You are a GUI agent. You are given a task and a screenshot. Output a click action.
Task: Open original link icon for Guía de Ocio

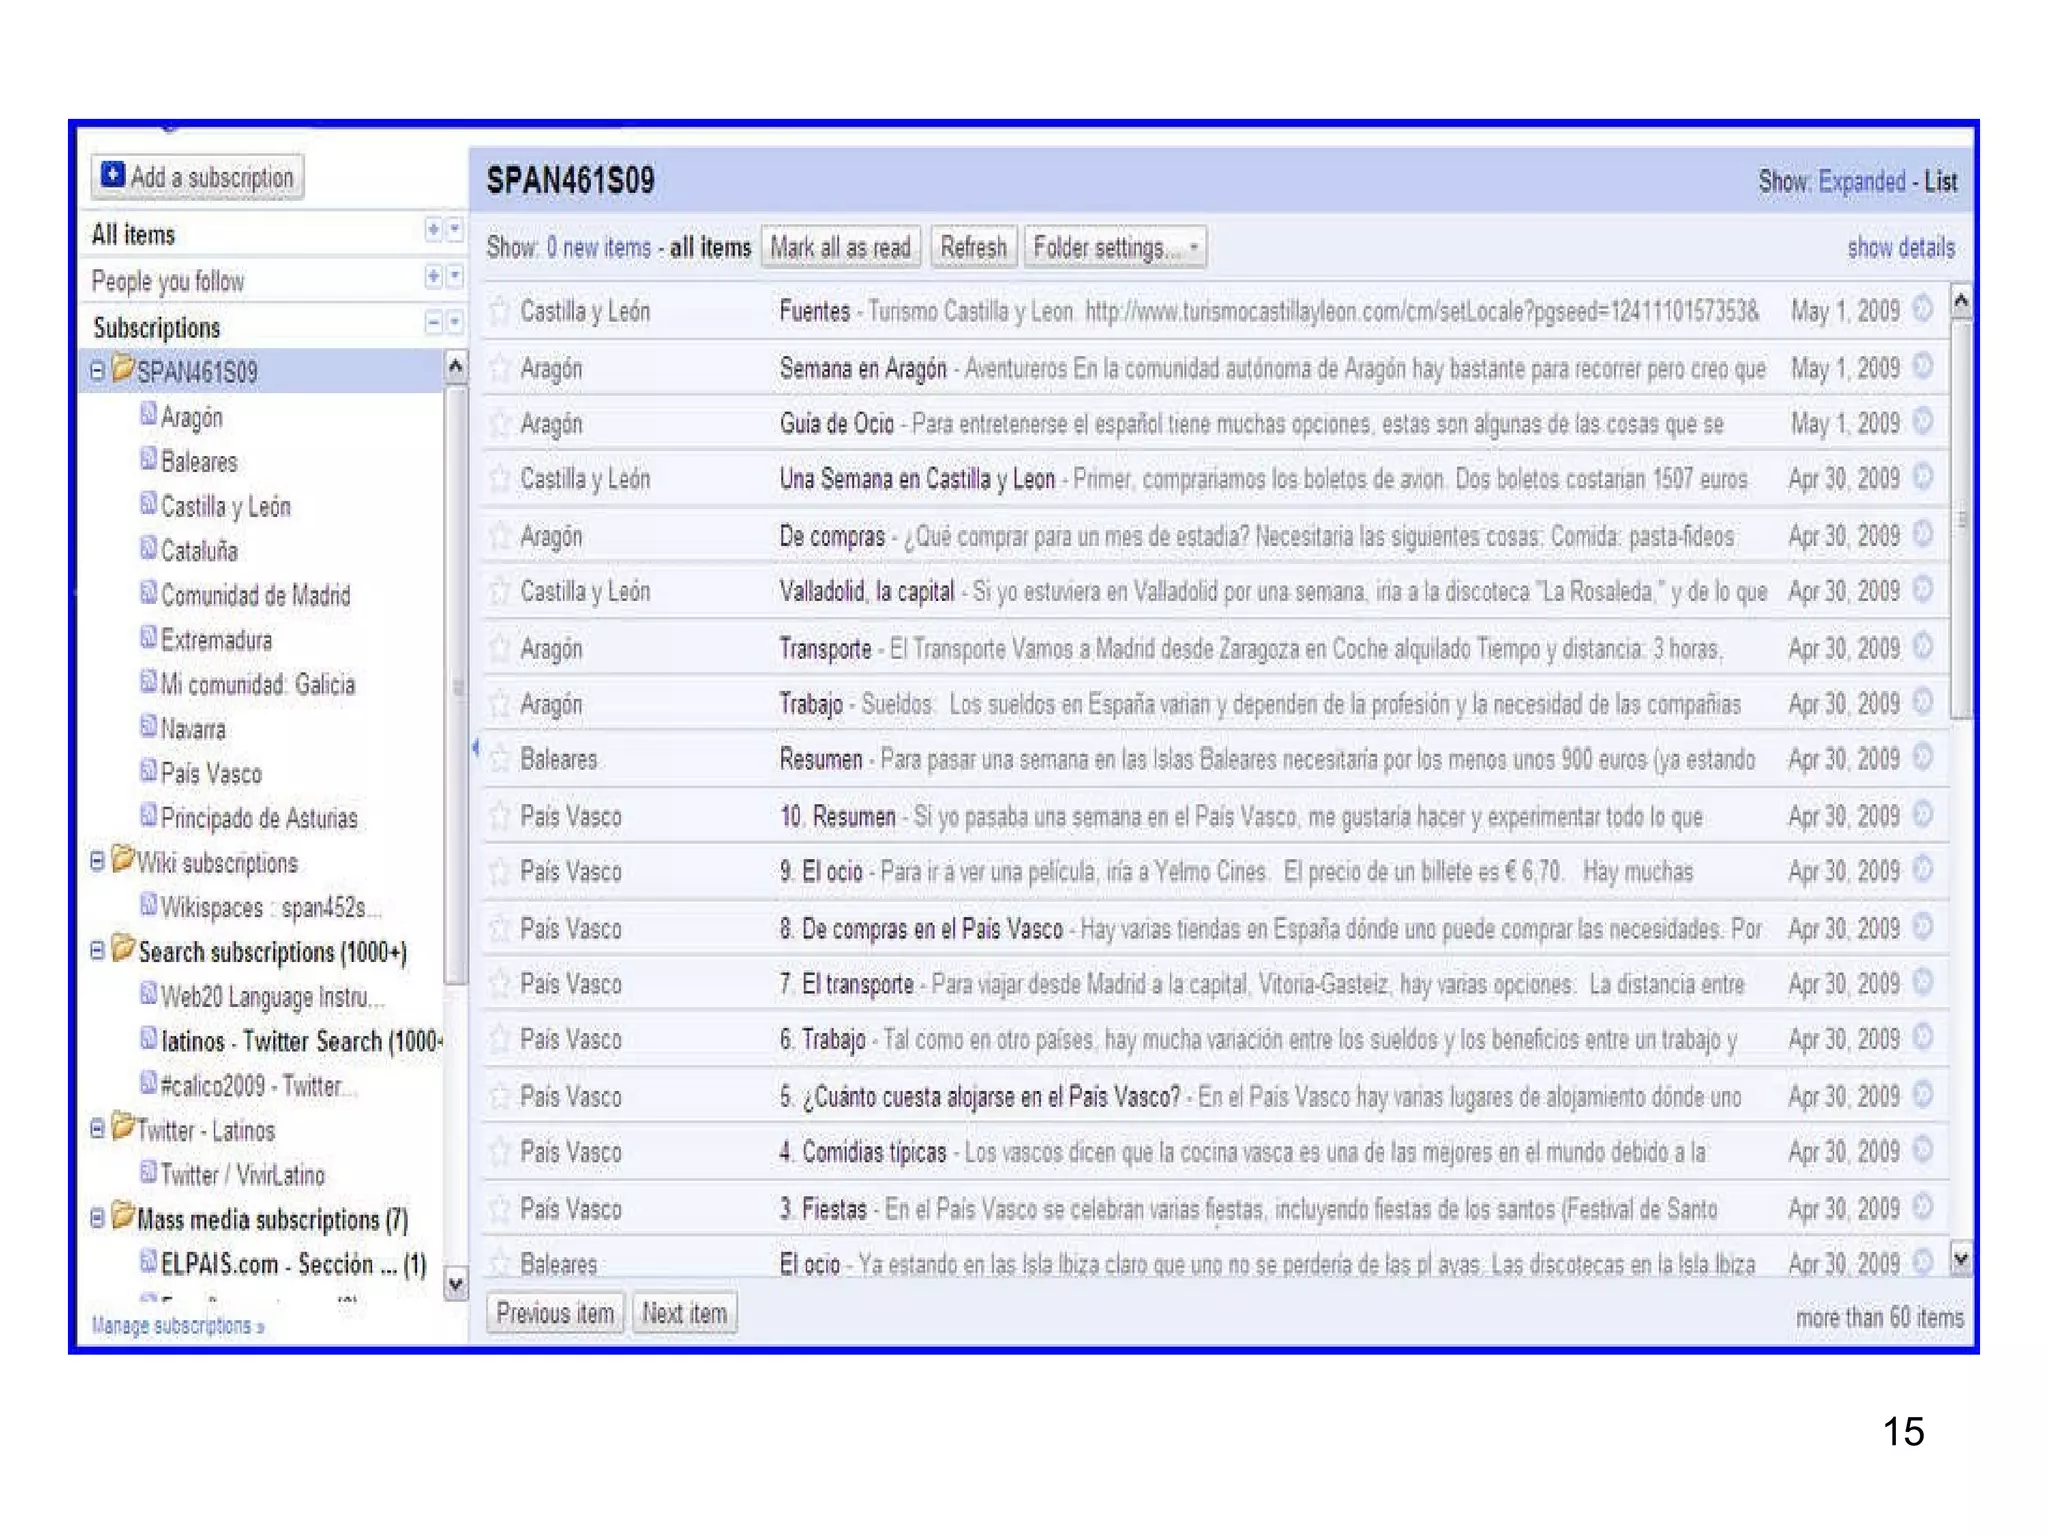tap(1922, 422)
